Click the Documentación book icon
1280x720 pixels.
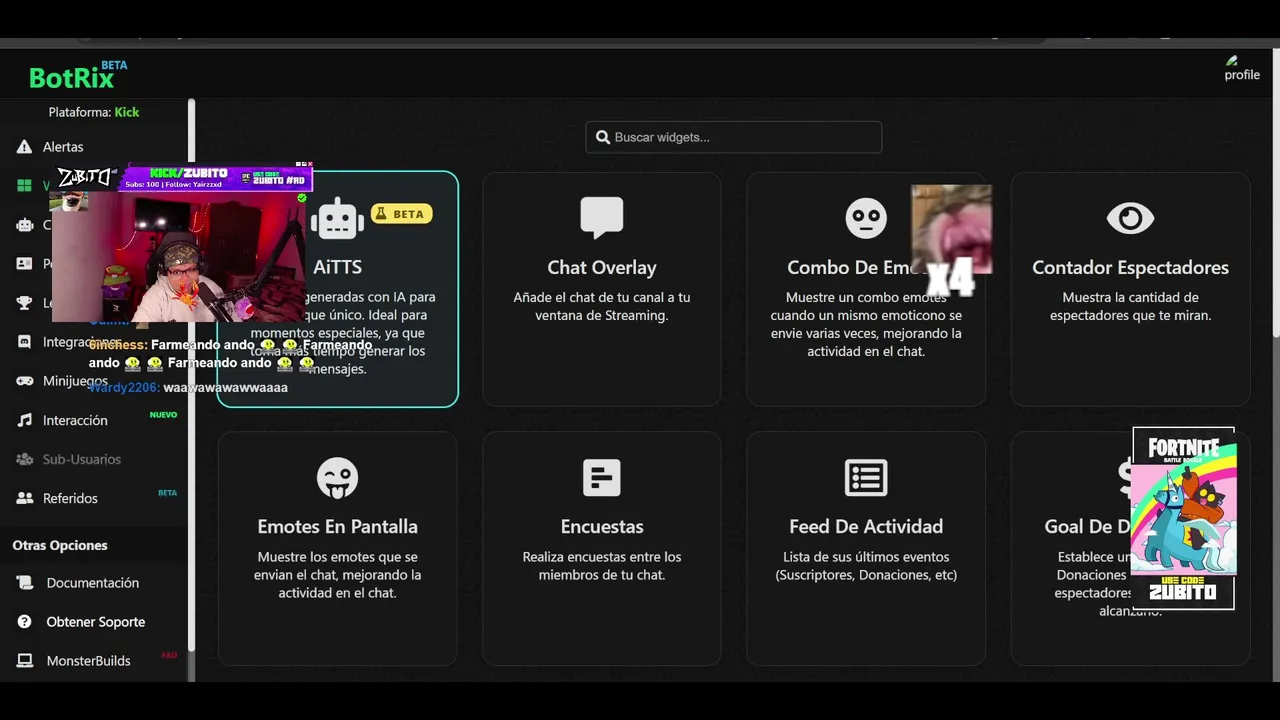(x=24, y=583)
